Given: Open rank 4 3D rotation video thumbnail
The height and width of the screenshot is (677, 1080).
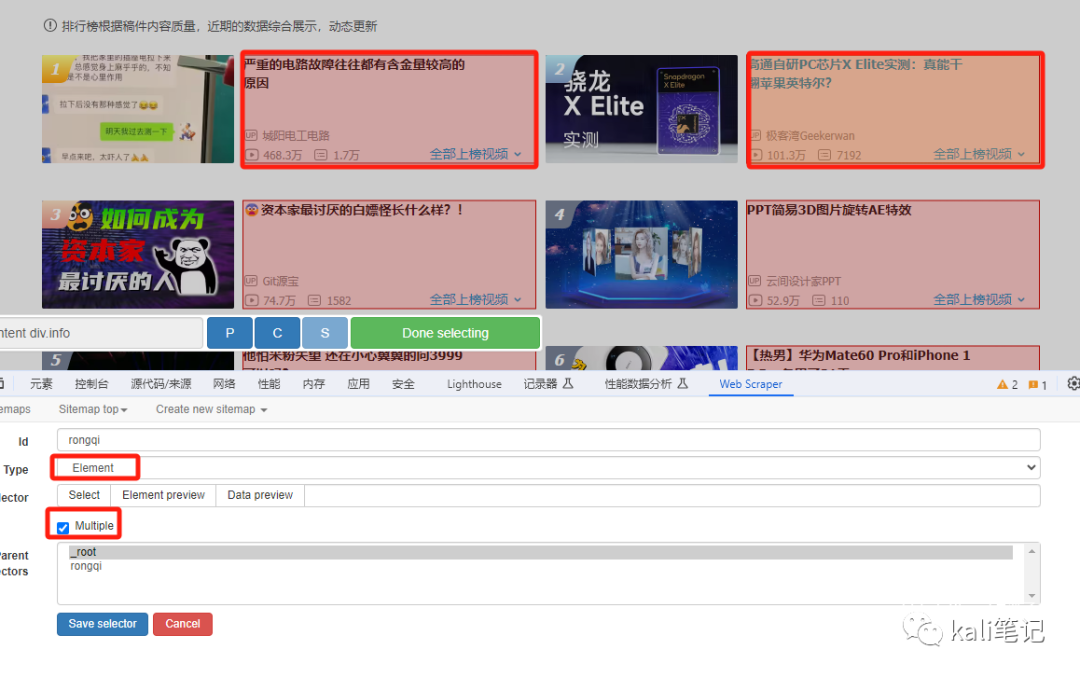Looking at the screenshot, I should coord(641,254).
